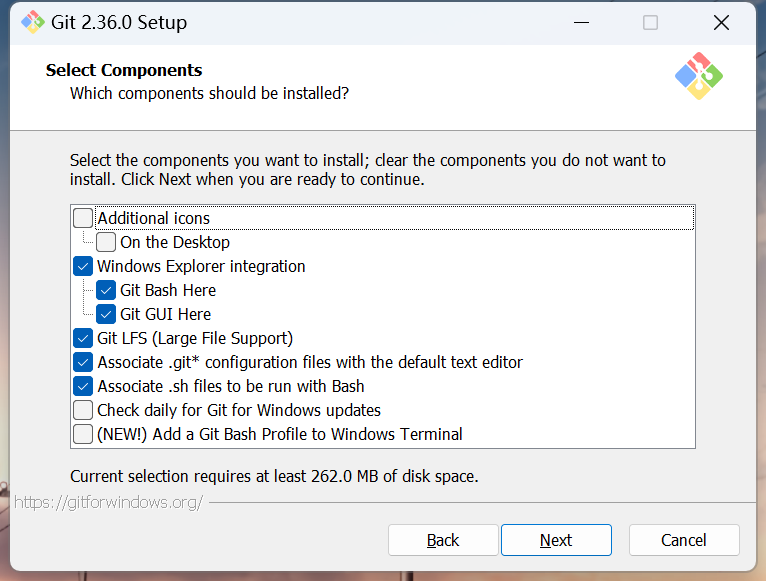
Task: Uncheck Git Bash Here option
Action: pyautogui.click(x=106, y=290)
